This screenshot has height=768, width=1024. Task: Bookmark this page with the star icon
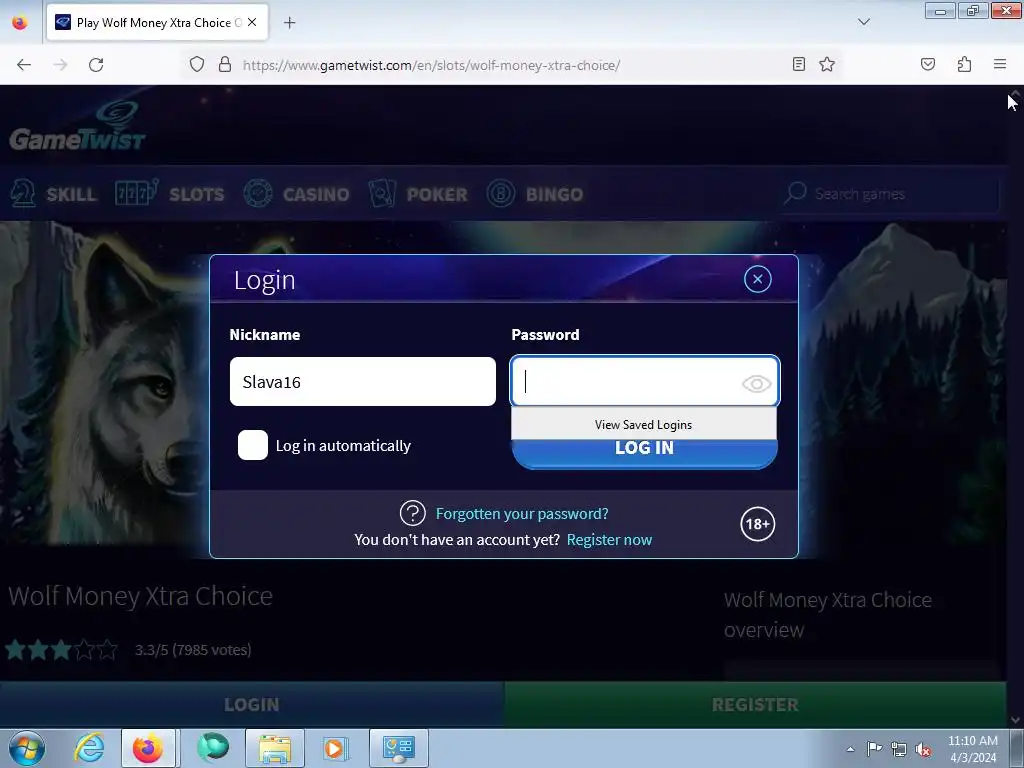pyautogui.click(x=827, y=64)
